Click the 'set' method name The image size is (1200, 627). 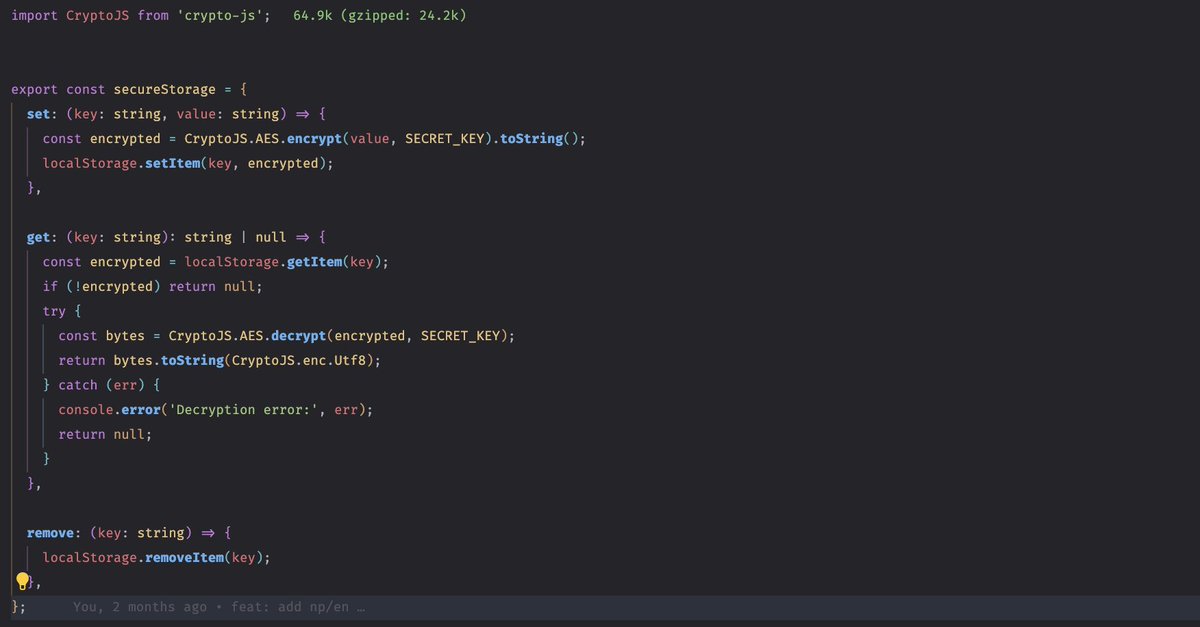pos(39,114)
